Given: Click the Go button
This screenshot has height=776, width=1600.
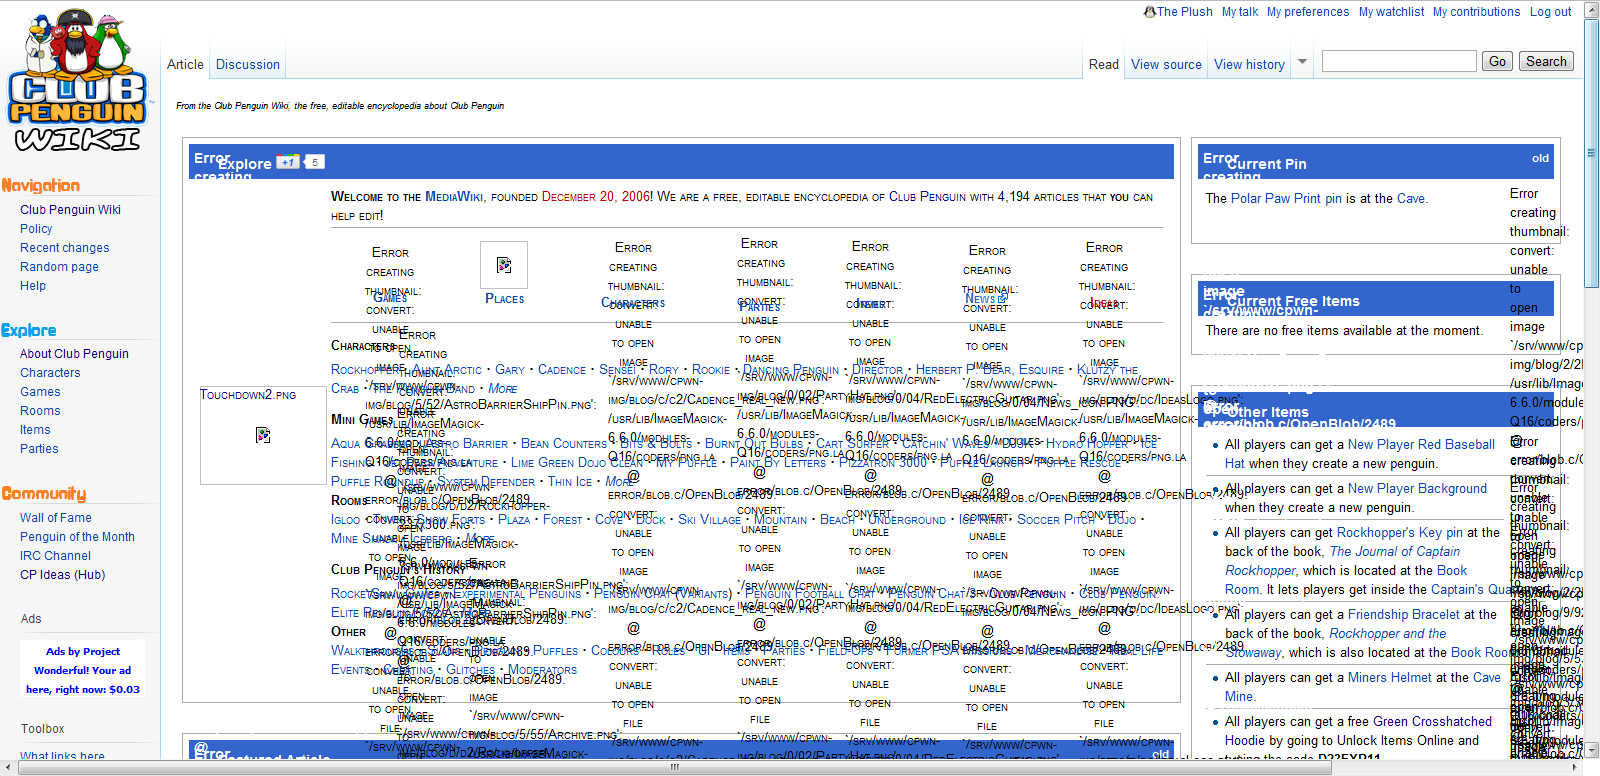Looking at the screenshot, I should (x=1497, y=61).
